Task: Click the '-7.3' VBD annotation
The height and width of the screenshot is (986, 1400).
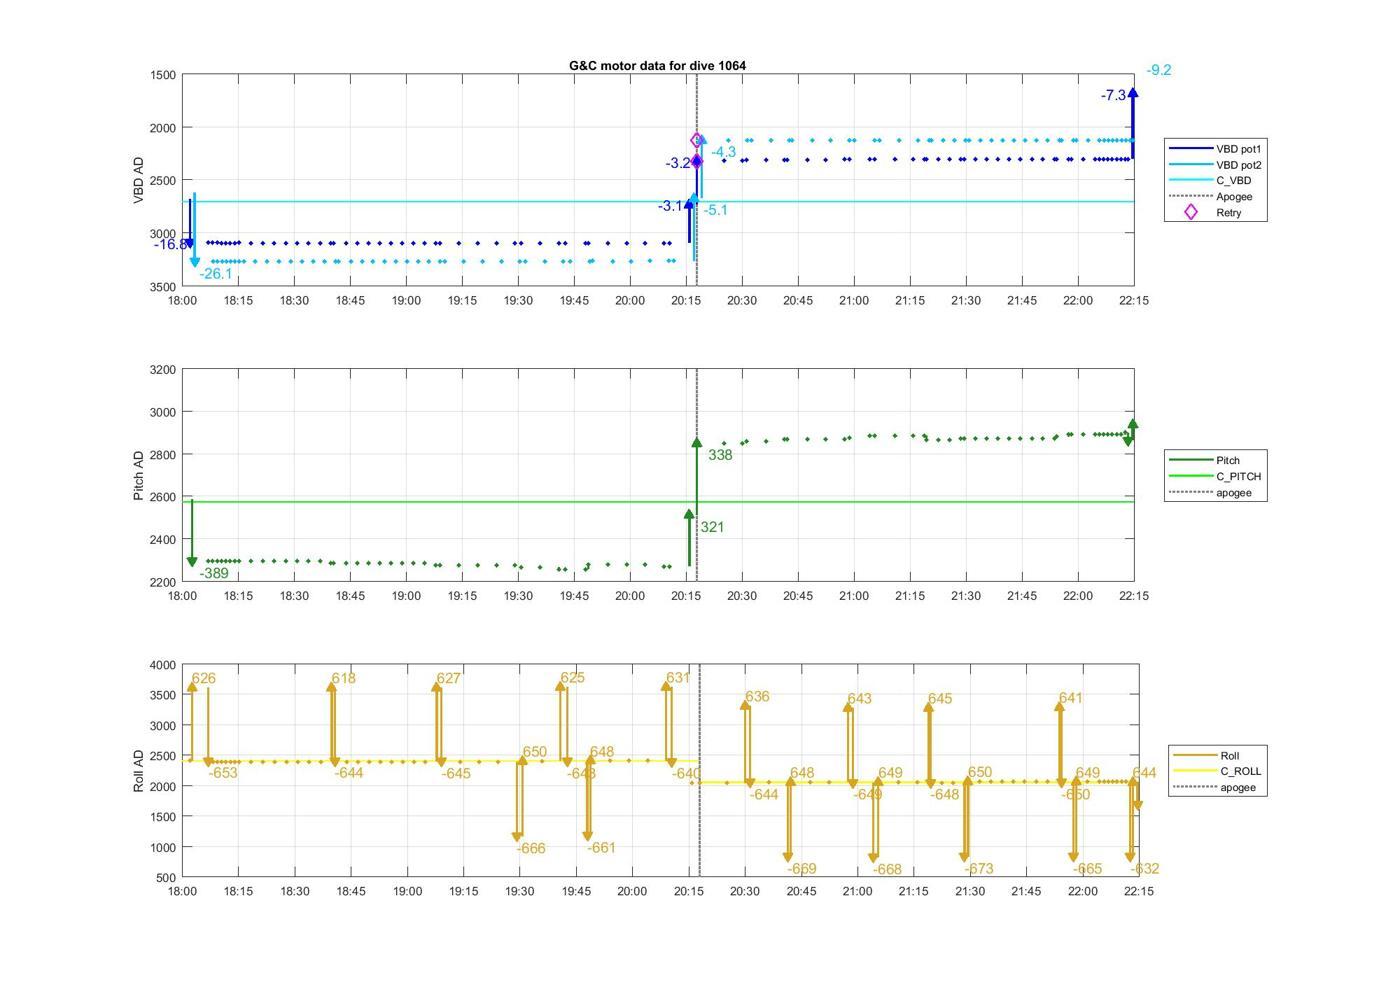Action: [x=1113, y=95]
